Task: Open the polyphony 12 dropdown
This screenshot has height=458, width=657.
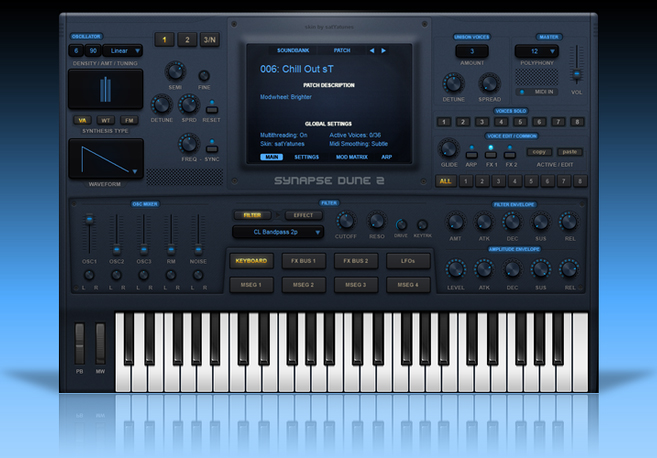Action: (x=537, y=51)
